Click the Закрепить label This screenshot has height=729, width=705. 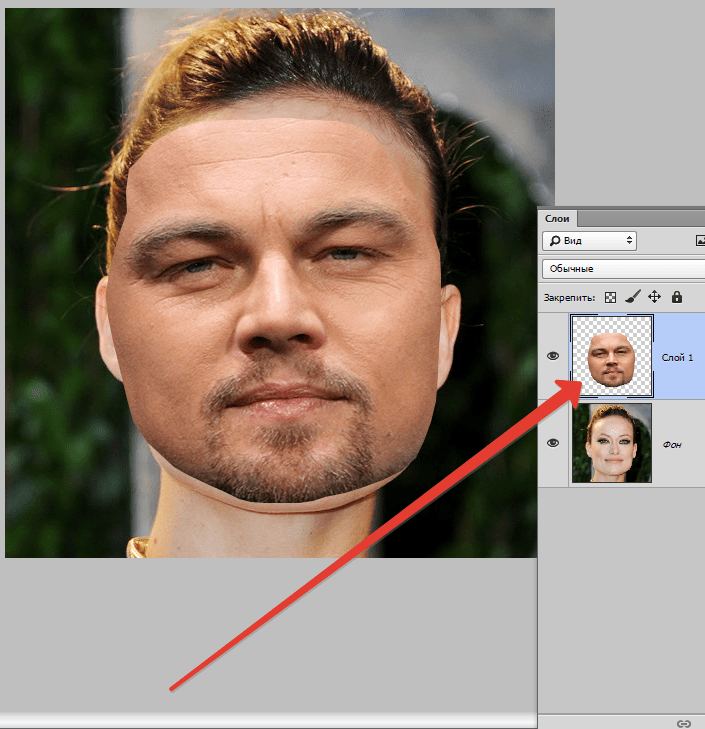(x=569, y=298)
